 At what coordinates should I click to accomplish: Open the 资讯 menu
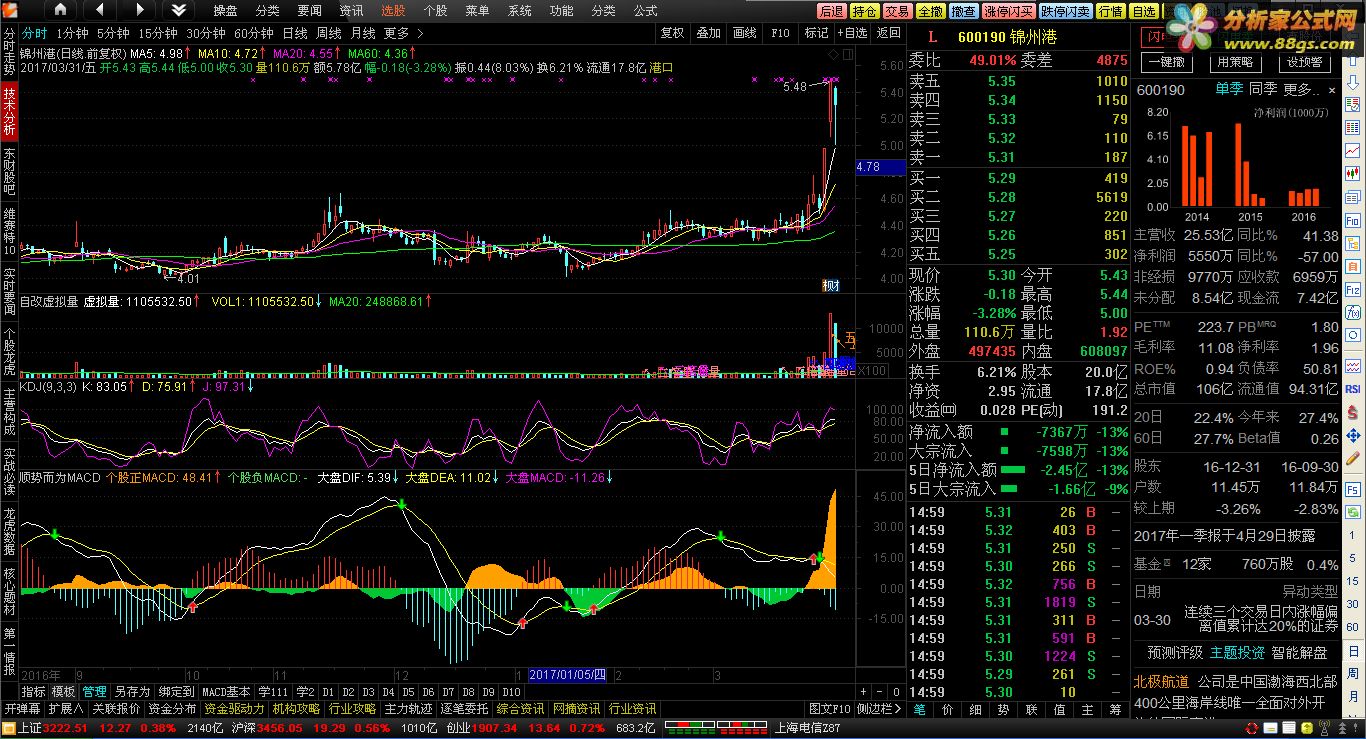pos(352,10)
